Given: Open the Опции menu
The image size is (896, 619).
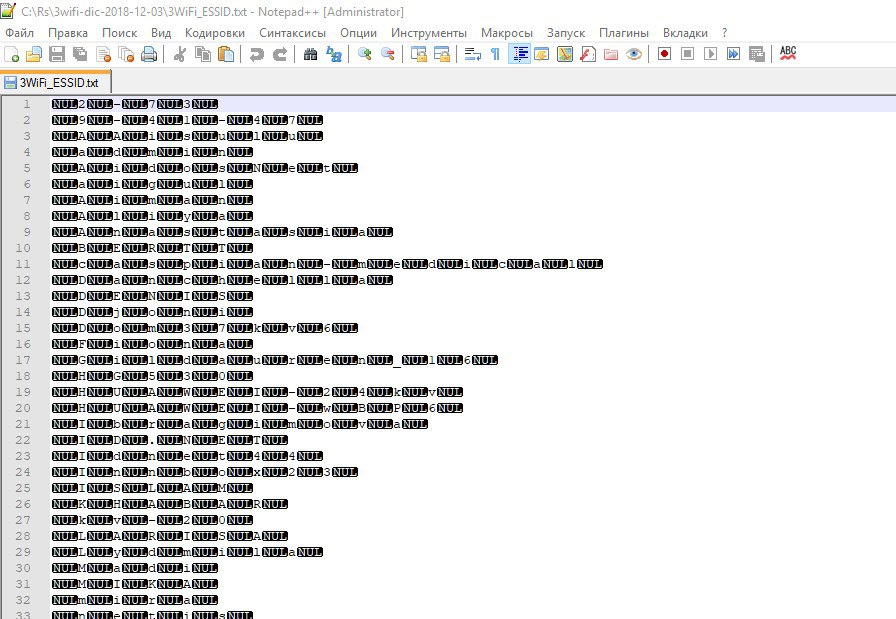Looking at the screenshot, I should [358, 33].
